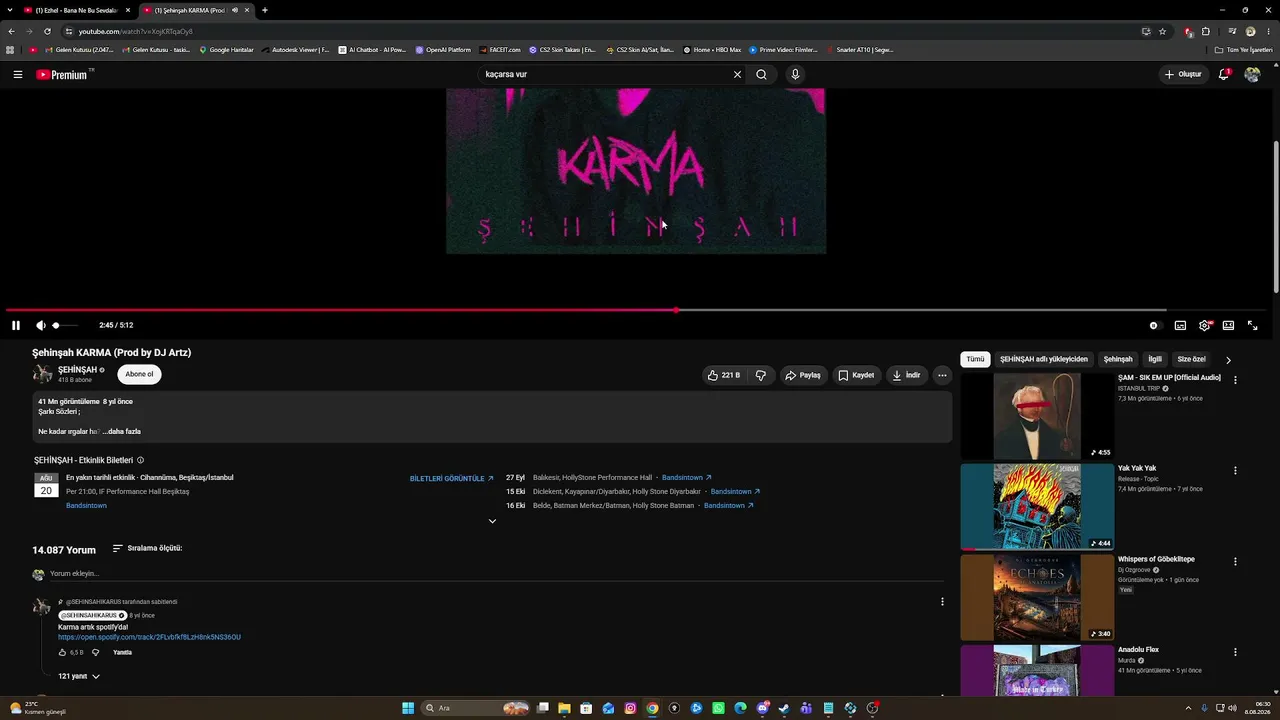Open the Etkinlik Biletleri info icon

pos(140,460)
